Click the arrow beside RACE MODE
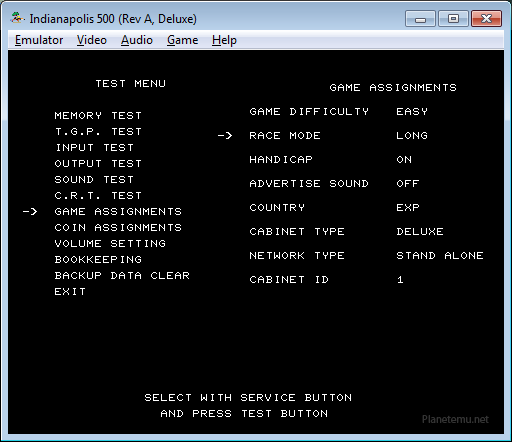Image resolution: width=512 pixels, height=442 pixels. pyautogui.click(x=225, y=136)
